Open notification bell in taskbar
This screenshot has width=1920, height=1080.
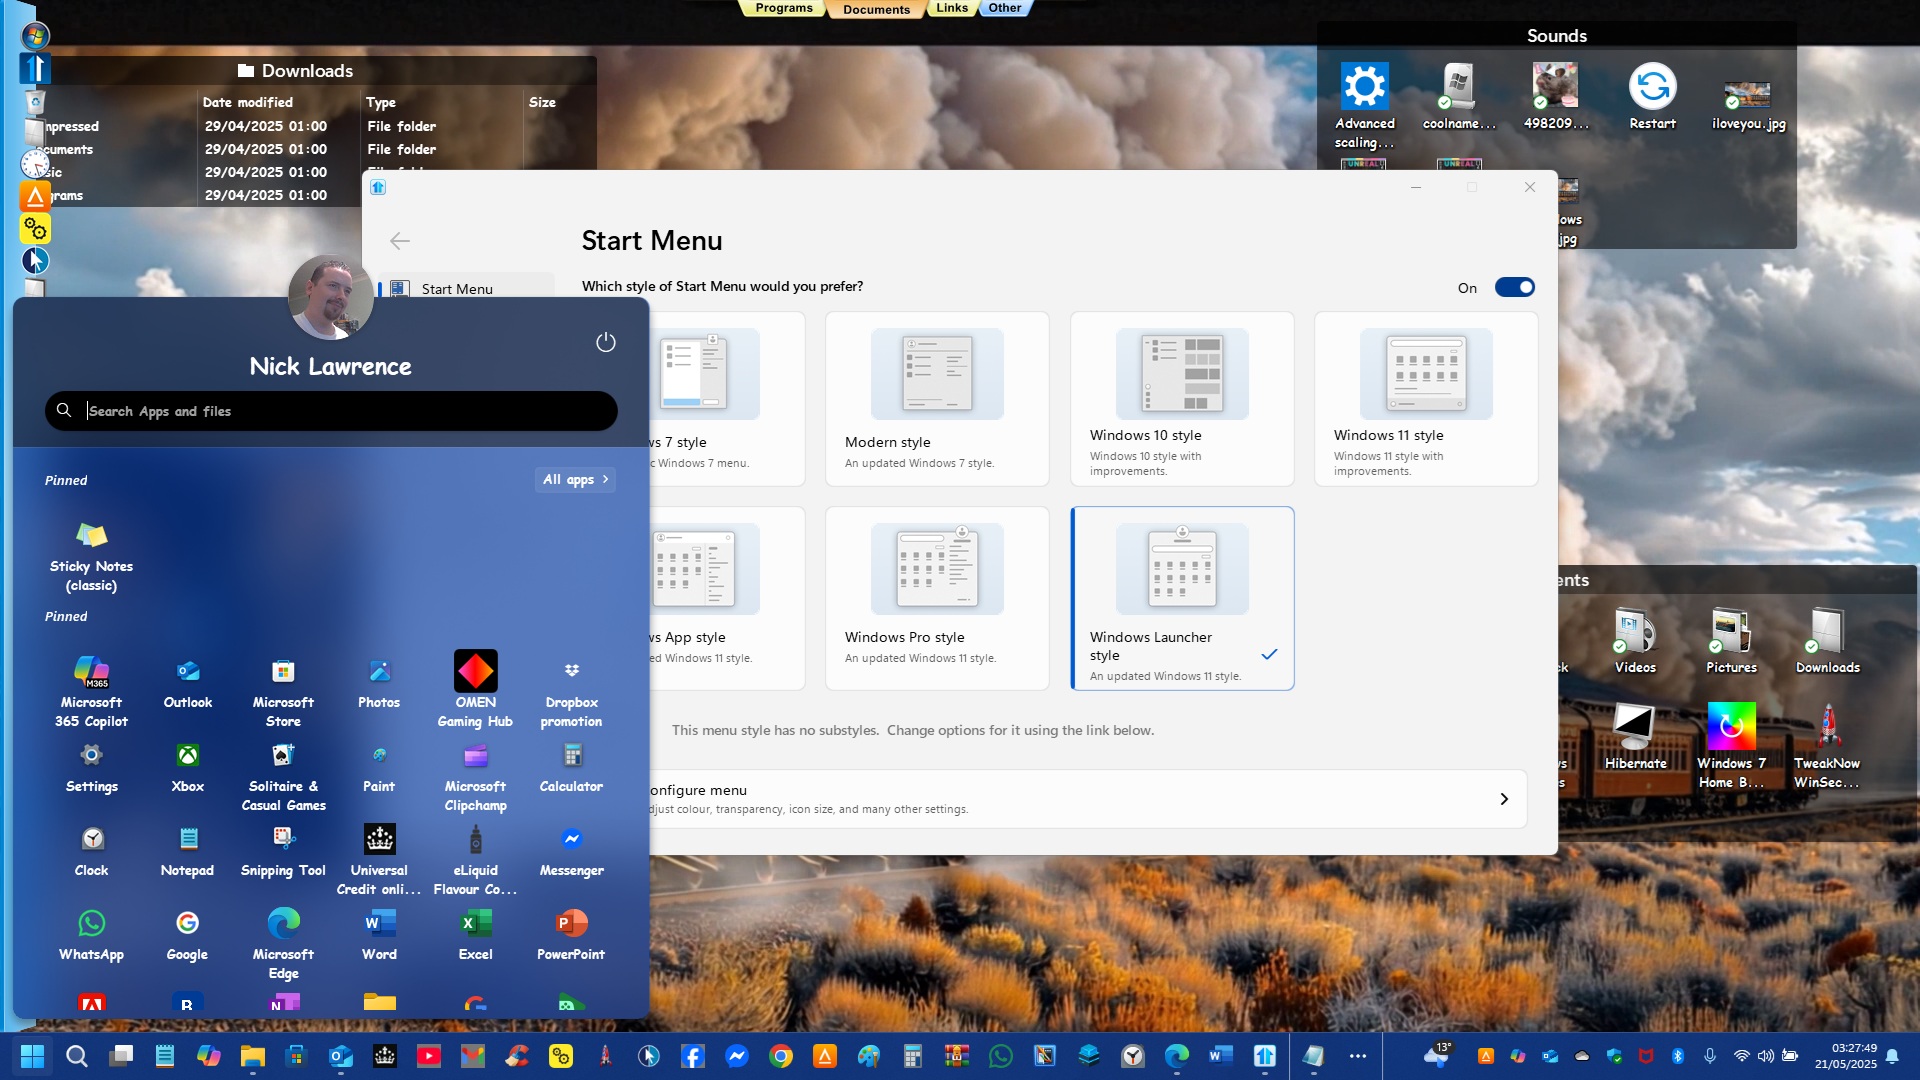tap(1892, 1056)
